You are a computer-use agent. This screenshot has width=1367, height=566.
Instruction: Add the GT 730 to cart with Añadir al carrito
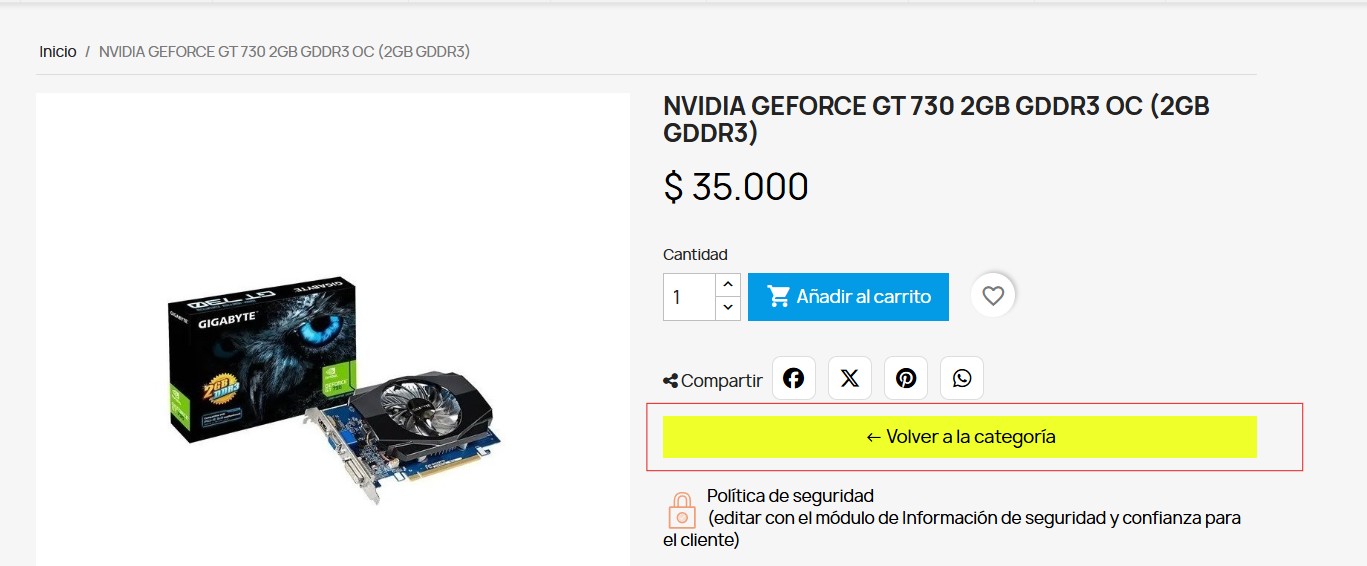click(848, 297)
